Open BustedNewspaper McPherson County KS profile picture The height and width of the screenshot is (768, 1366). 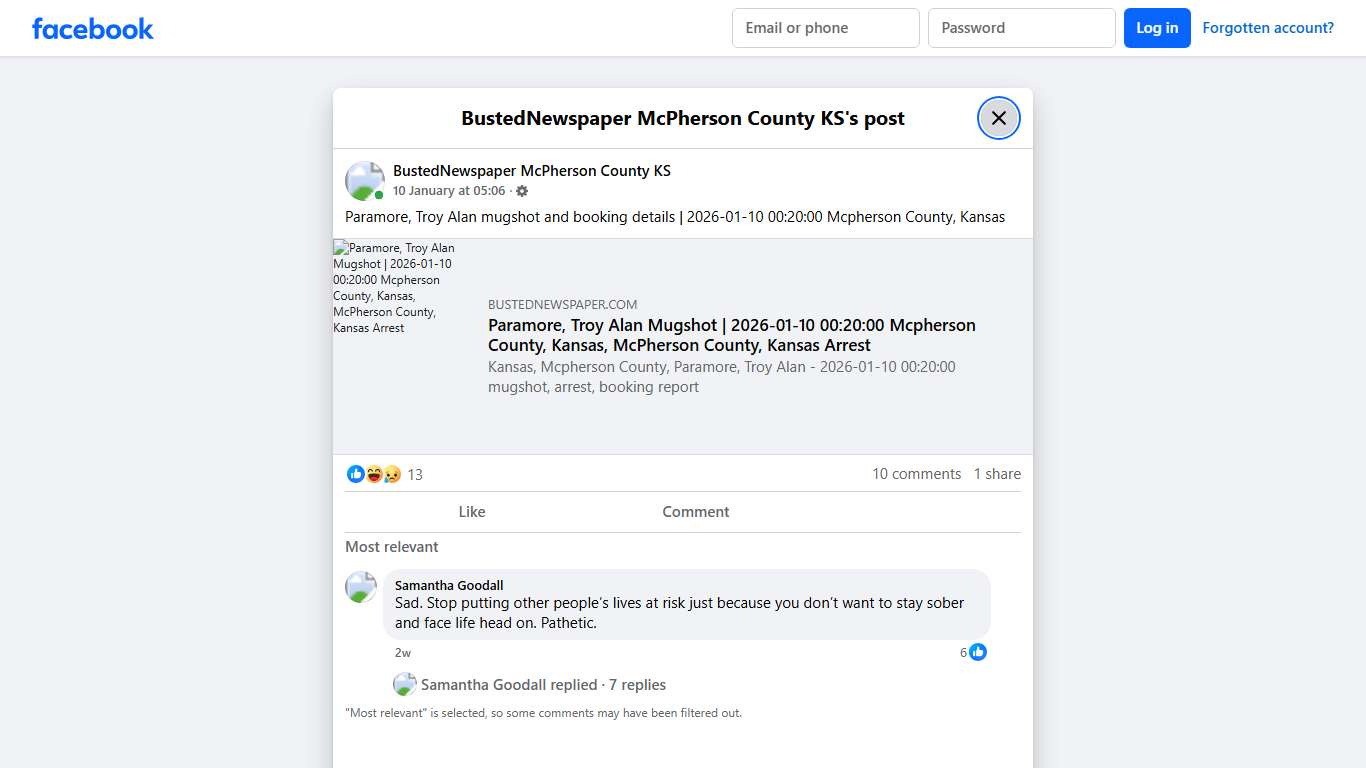pyautogui.click(x=364, y=181)
